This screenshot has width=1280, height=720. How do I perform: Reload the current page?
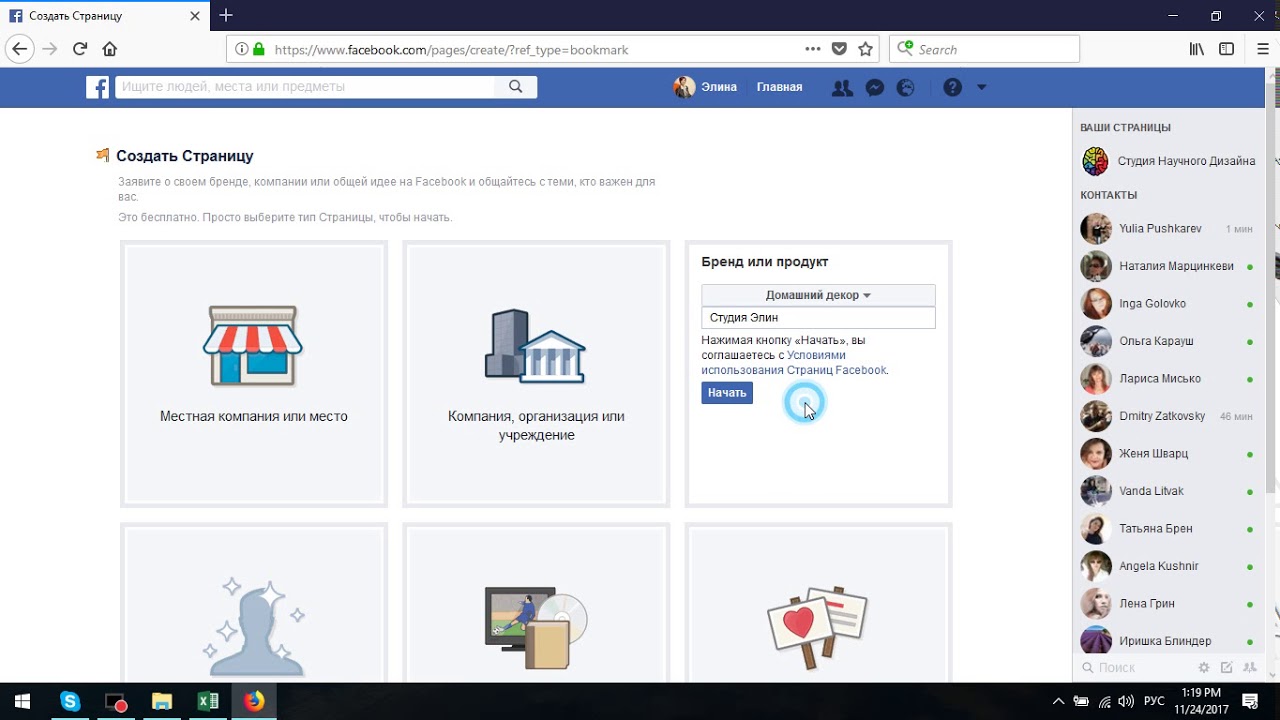click(80, 49)
